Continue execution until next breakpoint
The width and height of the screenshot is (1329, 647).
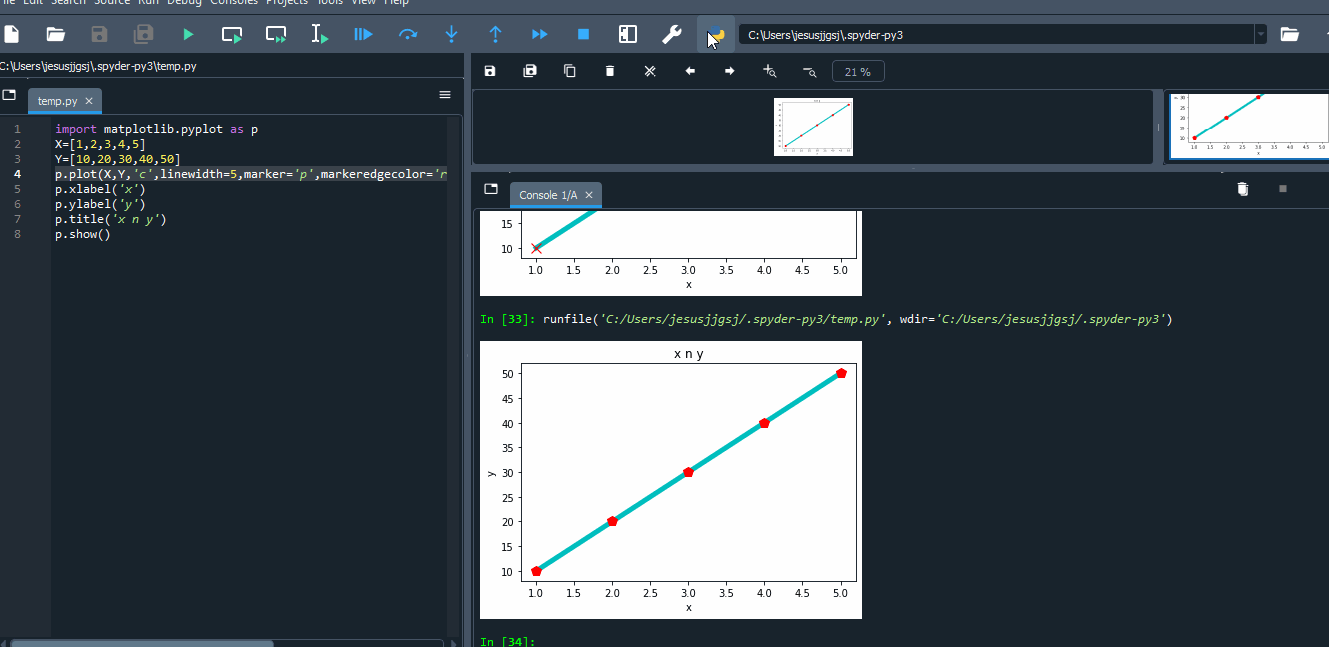[539, 34]
